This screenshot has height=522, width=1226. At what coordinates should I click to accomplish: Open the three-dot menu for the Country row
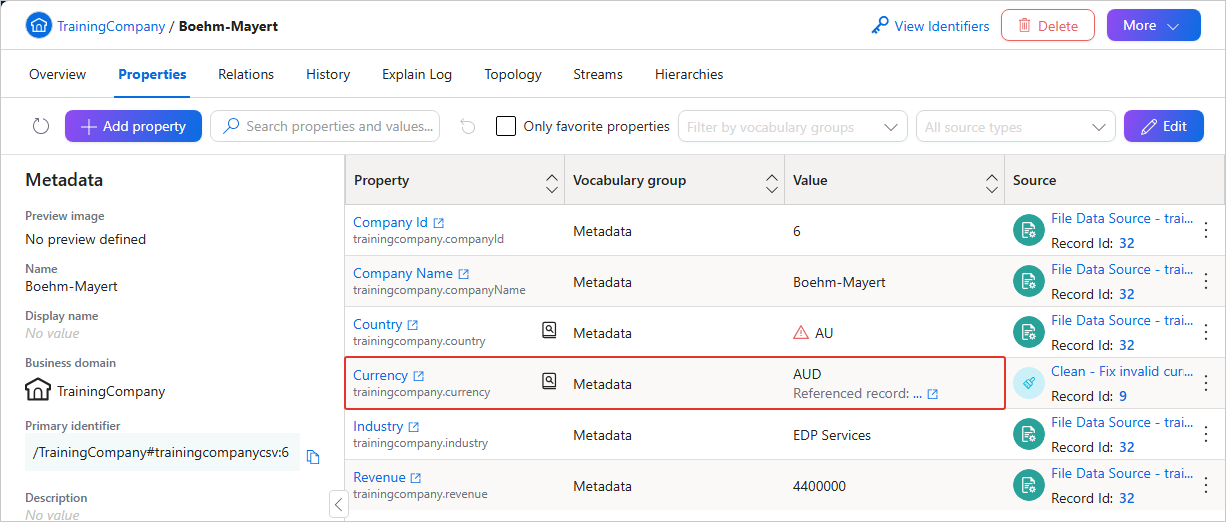1206,333
